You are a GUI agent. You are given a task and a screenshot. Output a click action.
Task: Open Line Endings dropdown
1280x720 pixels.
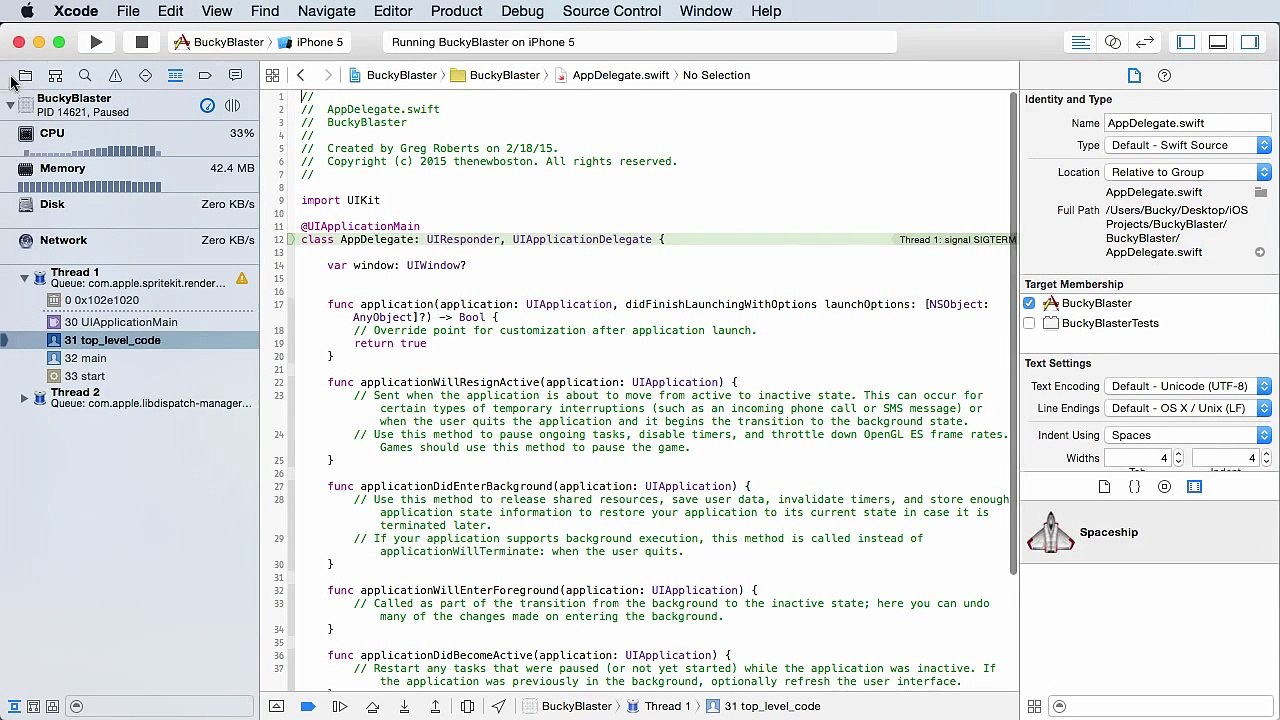tap(1188, 408)
